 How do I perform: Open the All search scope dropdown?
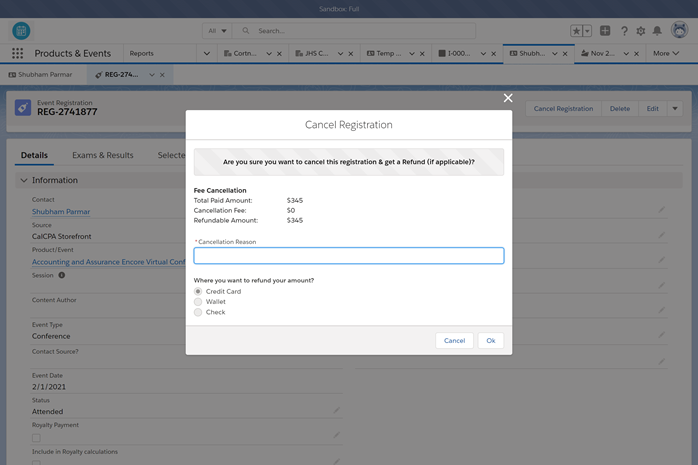(x=216, y=31)
